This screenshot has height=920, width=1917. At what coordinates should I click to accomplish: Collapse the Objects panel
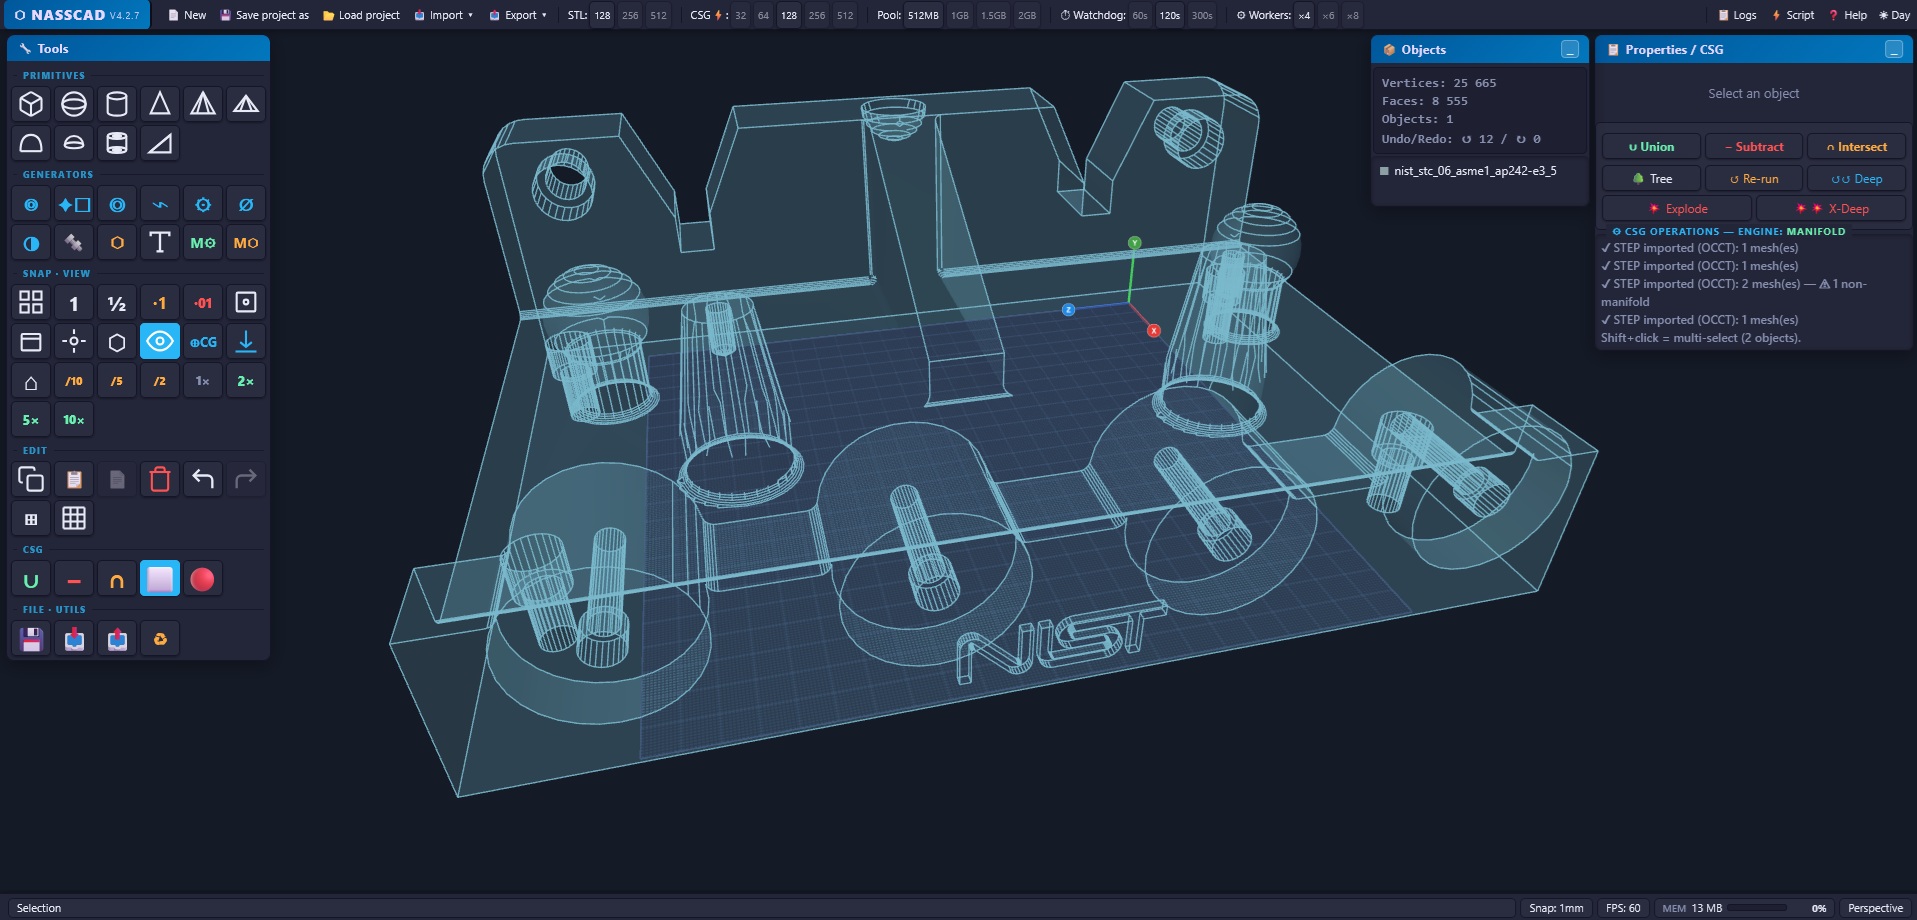1570,49
